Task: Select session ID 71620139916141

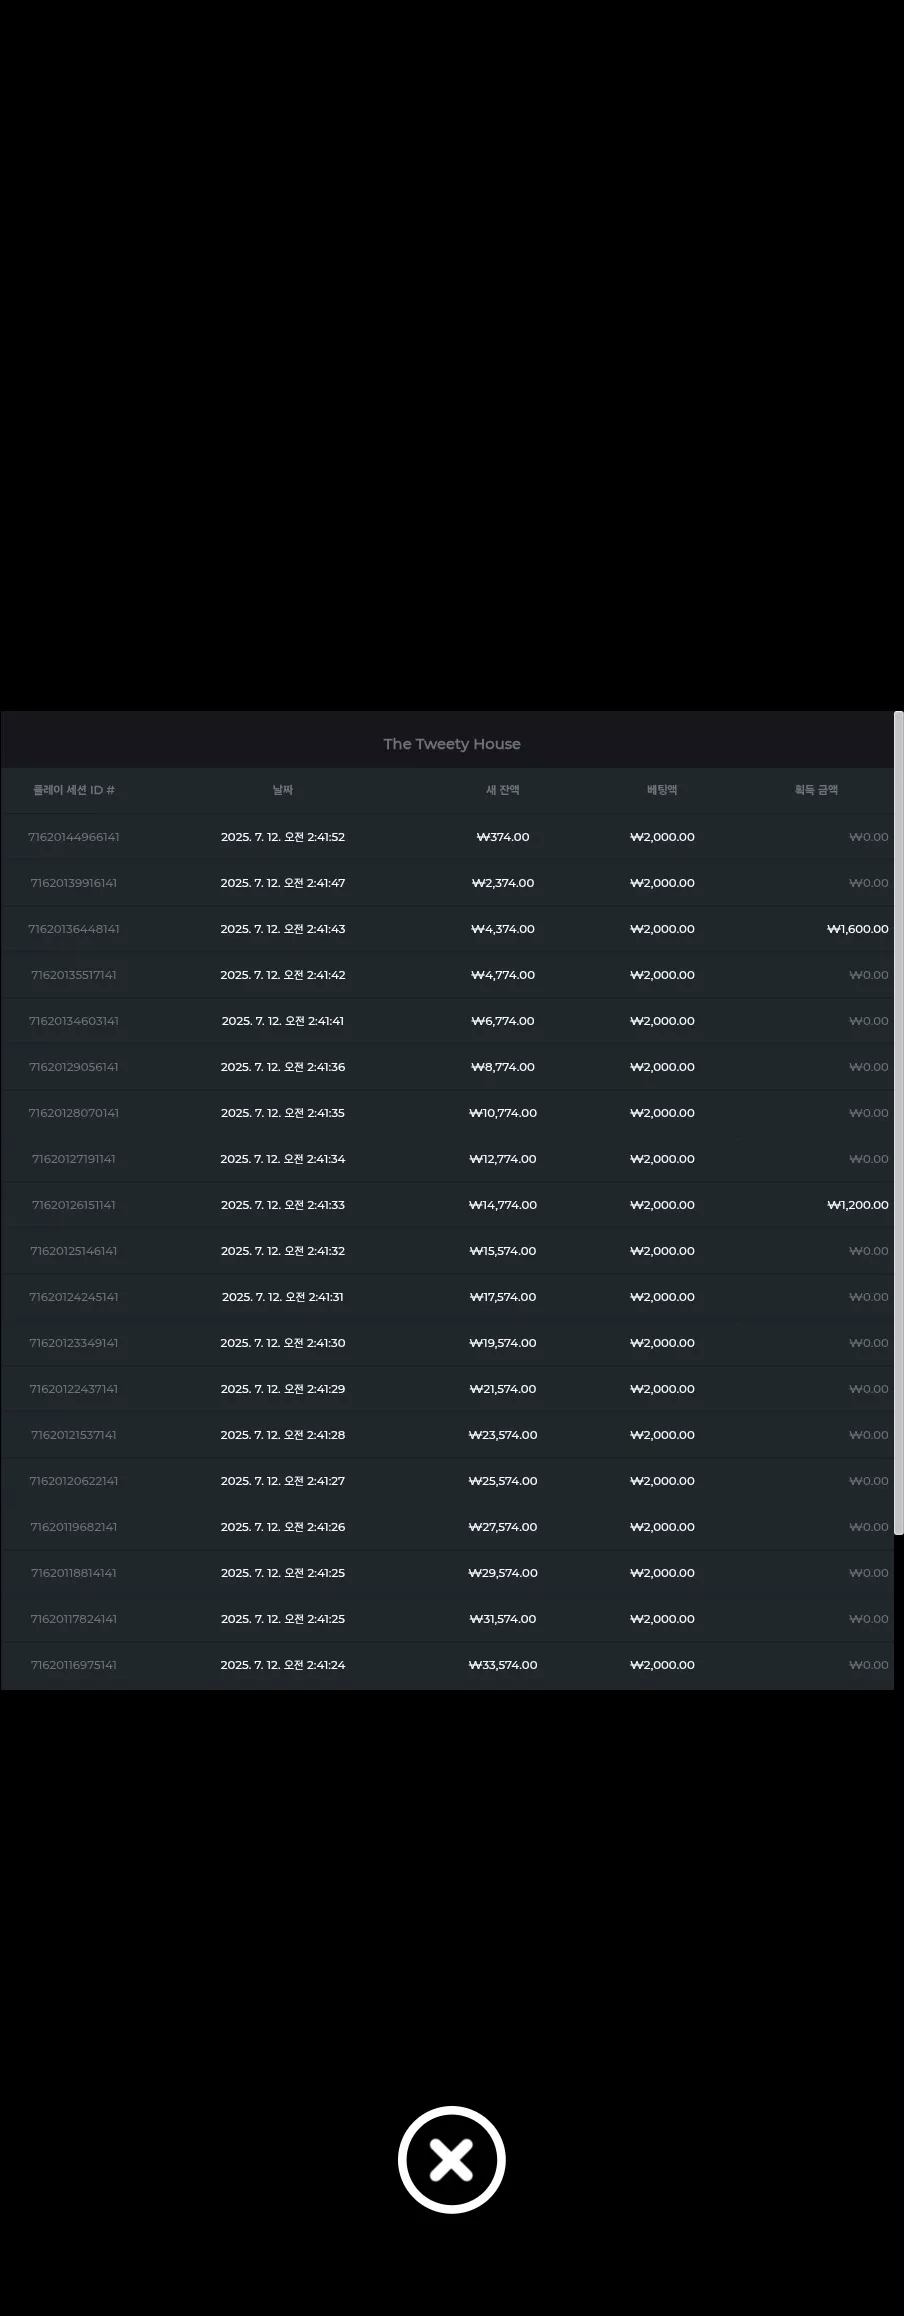Action: tap(74, 883)
